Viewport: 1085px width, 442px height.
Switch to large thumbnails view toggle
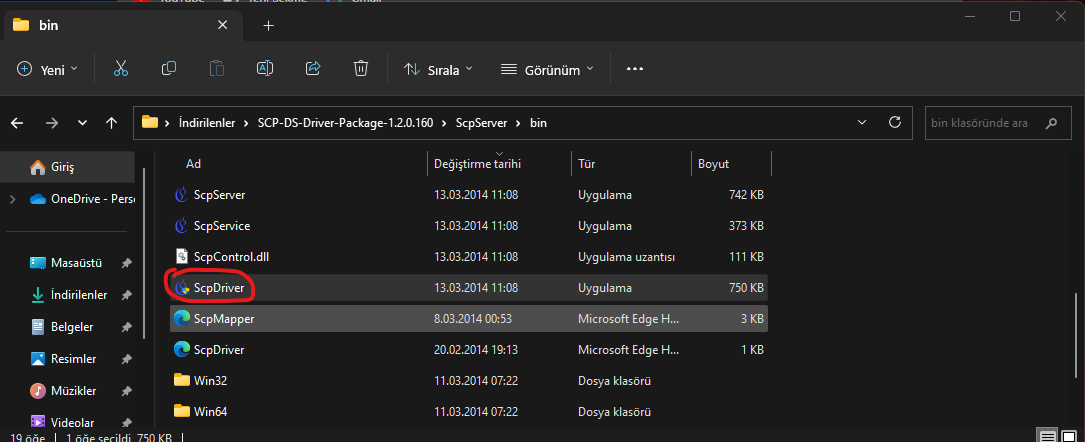tap(1070, 435)
